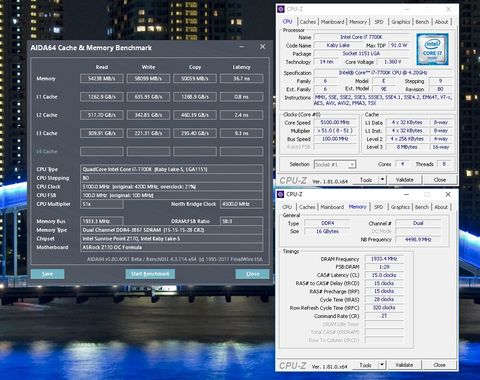The width and height of the screenshot is (480, 380).
Task: Switch to Bench tab in bottom CPU-Z window
Action: (x=422, y=207)
